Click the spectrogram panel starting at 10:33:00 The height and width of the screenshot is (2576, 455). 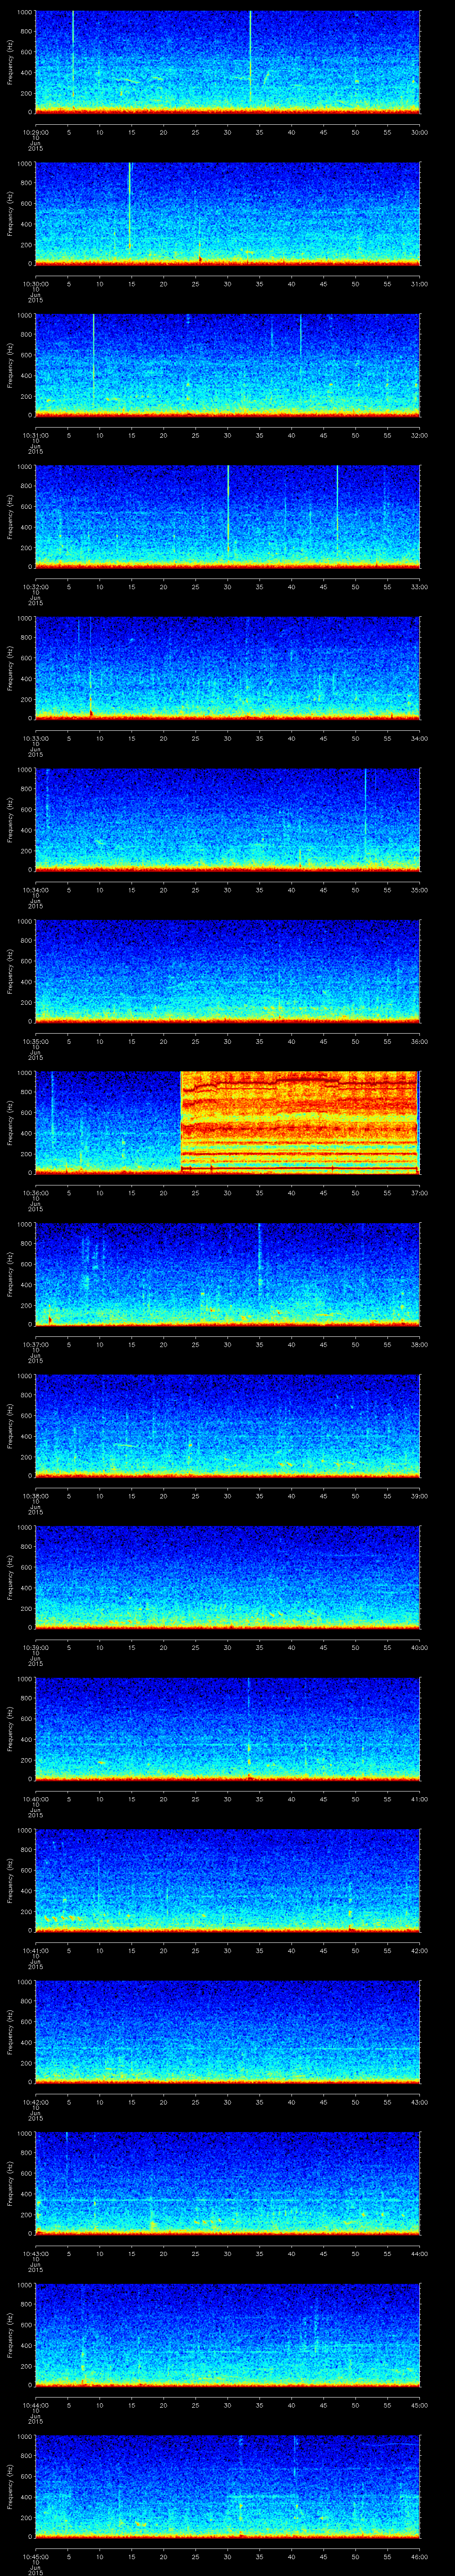click(x=227, y=668)
